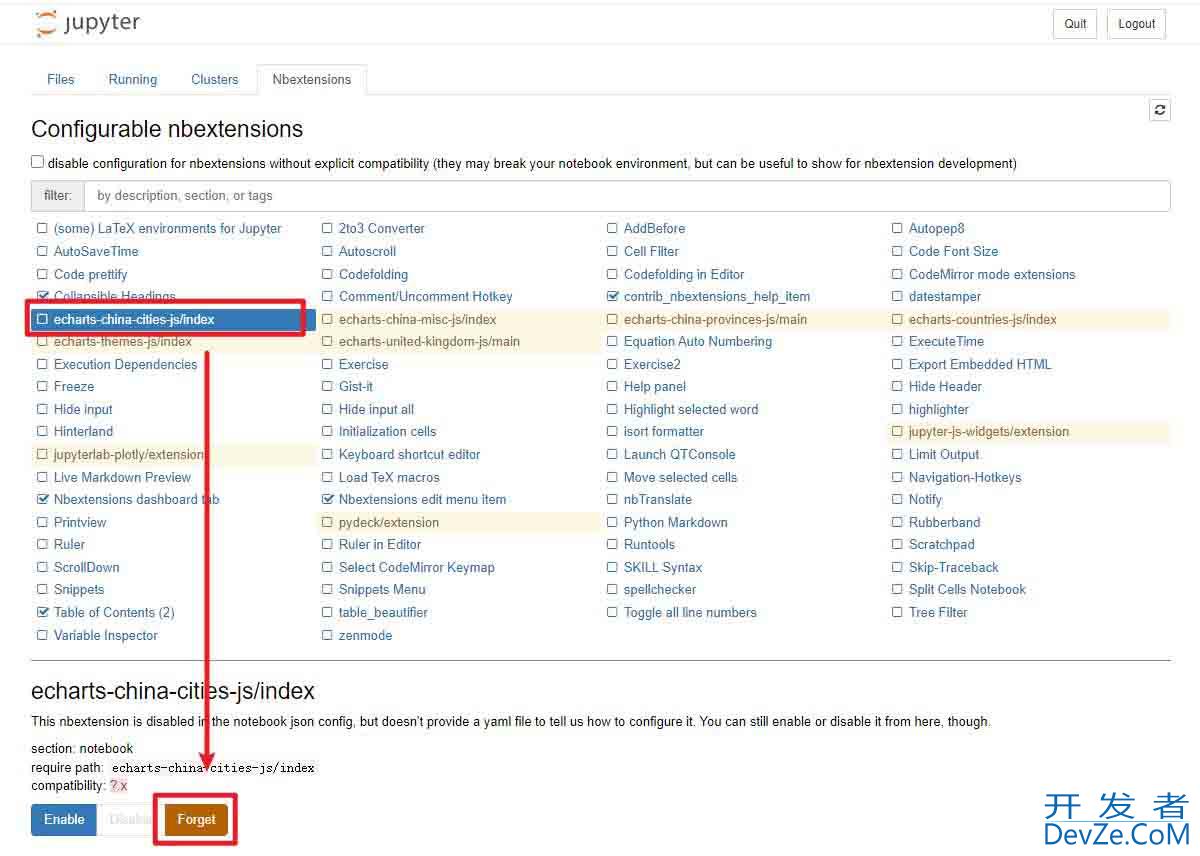This screenshot has width=1200, height=856.
Task: Open echarts-china-misc-js/index entry
Action: tap(417, 319)
